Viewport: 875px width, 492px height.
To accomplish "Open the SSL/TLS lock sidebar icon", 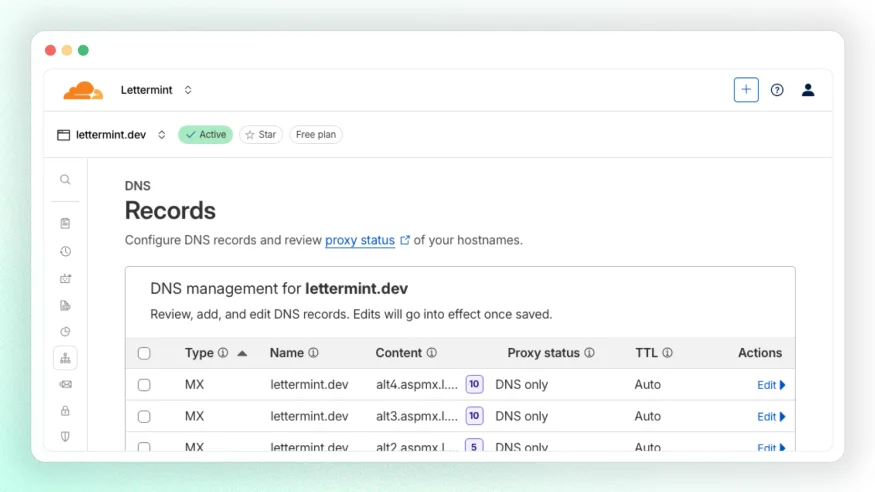I will pyautogui.click(x=65, y=411).
